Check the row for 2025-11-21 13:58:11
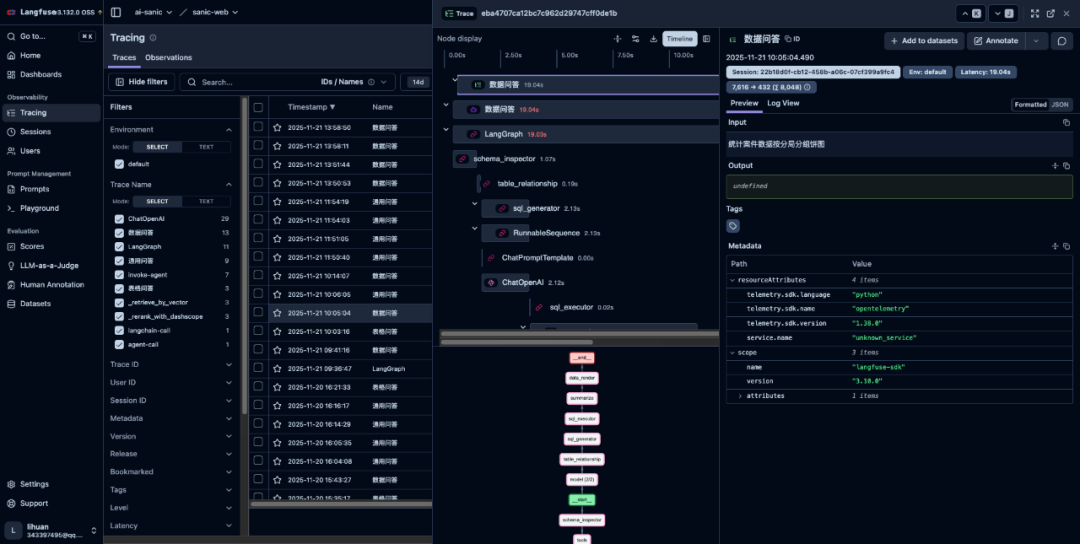1080x544 pixels. click(258, 145)
